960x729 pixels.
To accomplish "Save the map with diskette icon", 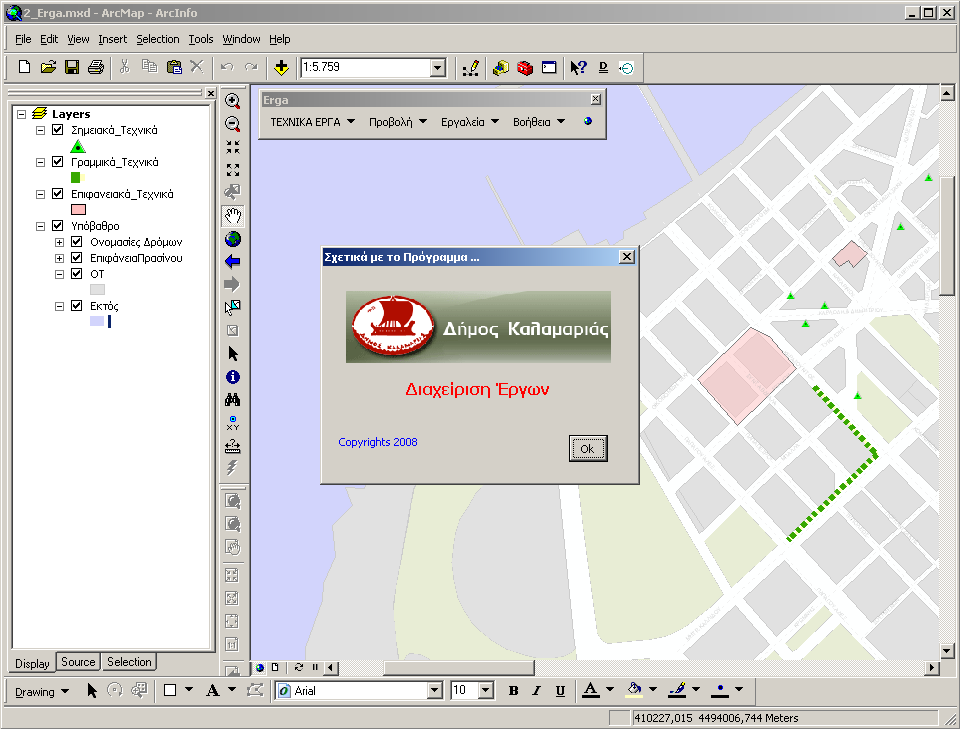I will click(72, 67).
